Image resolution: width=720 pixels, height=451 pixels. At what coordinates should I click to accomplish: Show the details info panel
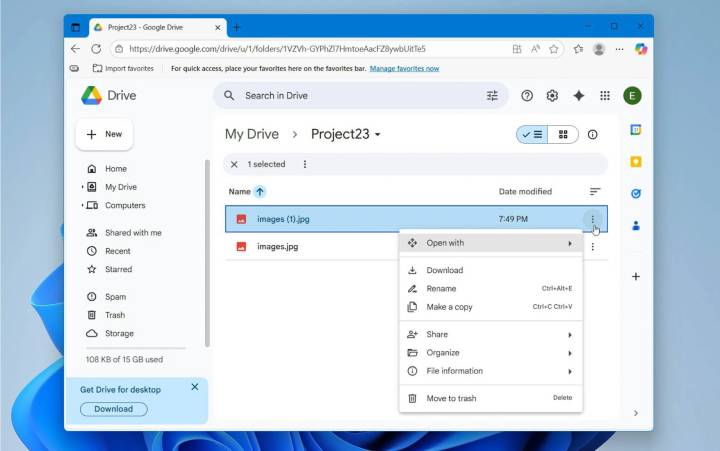[x=592, y=135]
